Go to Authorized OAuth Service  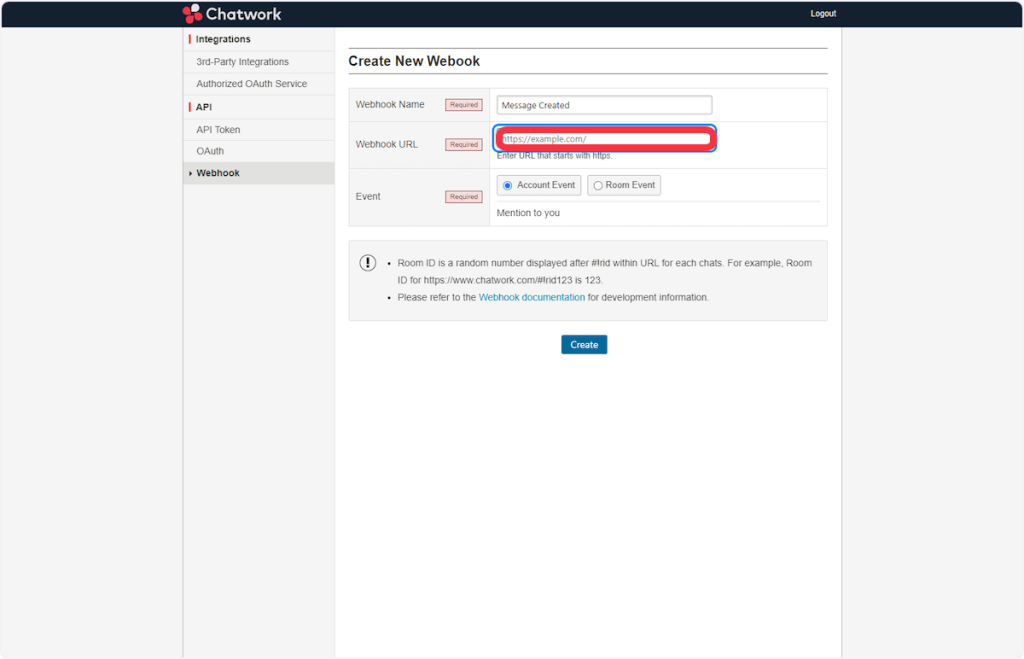pos(251,84)
